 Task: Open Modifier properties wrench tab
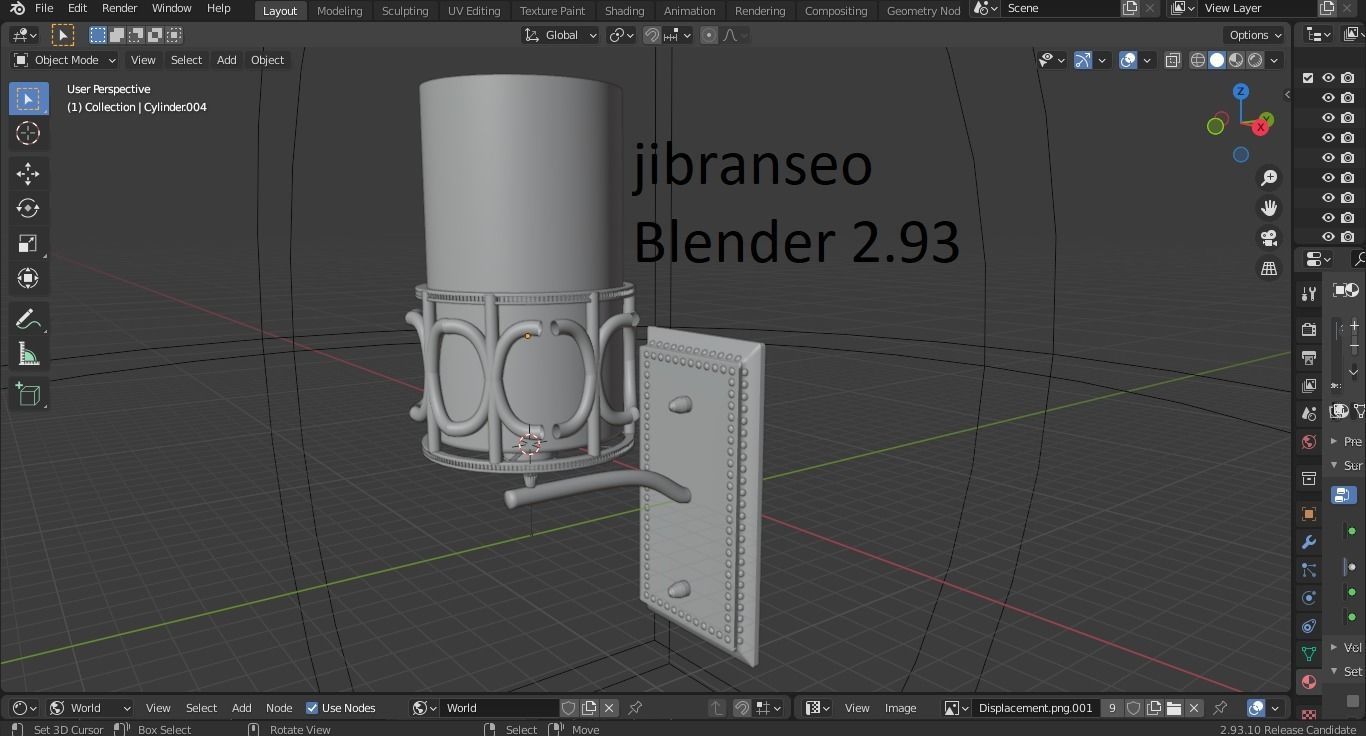point(1309,542)
